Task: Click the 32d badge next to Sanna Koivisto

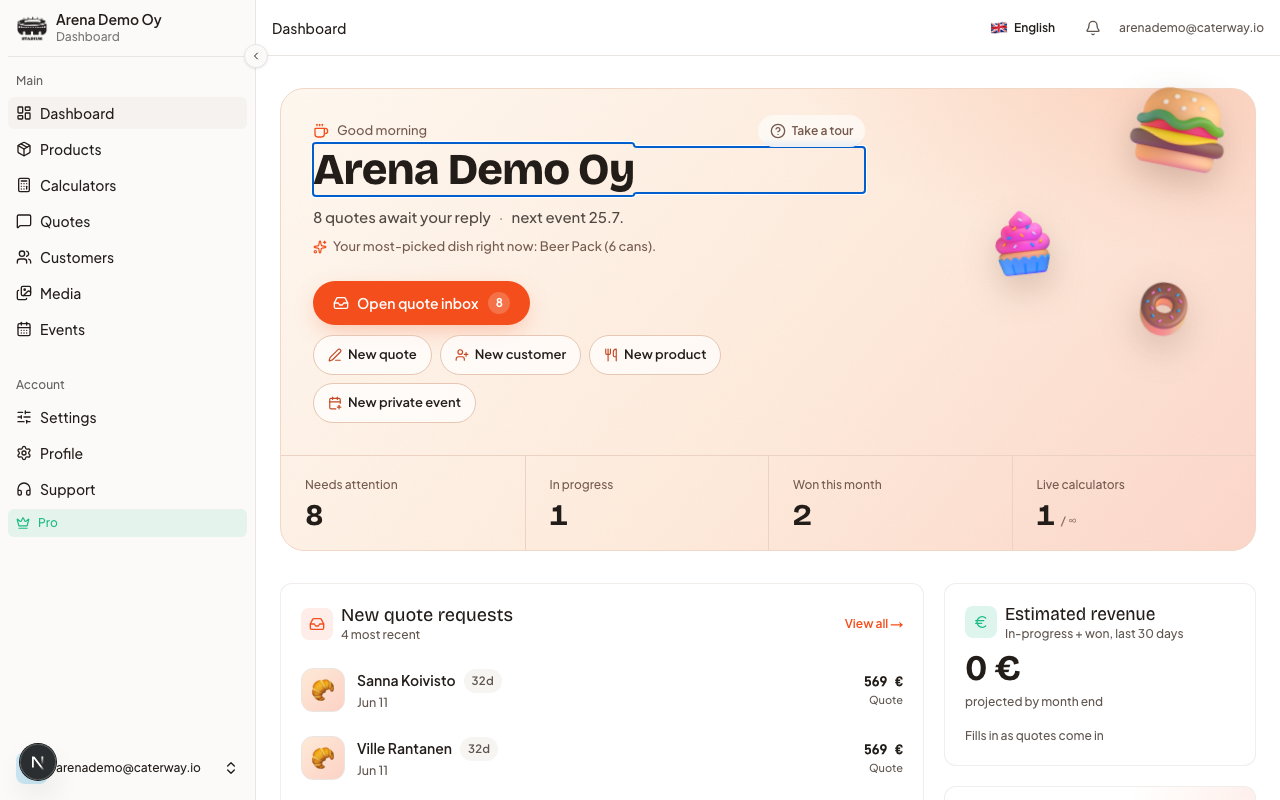Action: pyautogui.click(x=483, y=681)
